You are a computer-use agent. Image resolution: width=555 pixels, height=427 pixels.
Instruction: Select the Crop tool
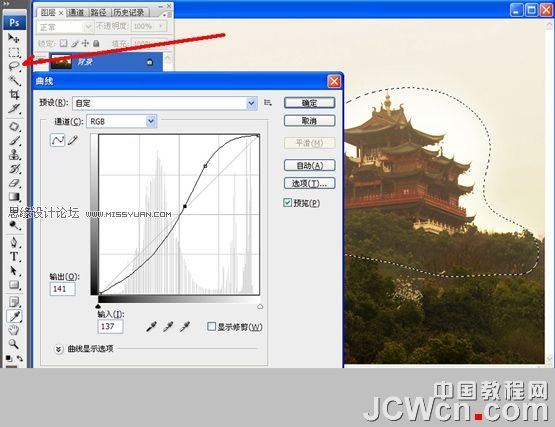pos(14,94)
